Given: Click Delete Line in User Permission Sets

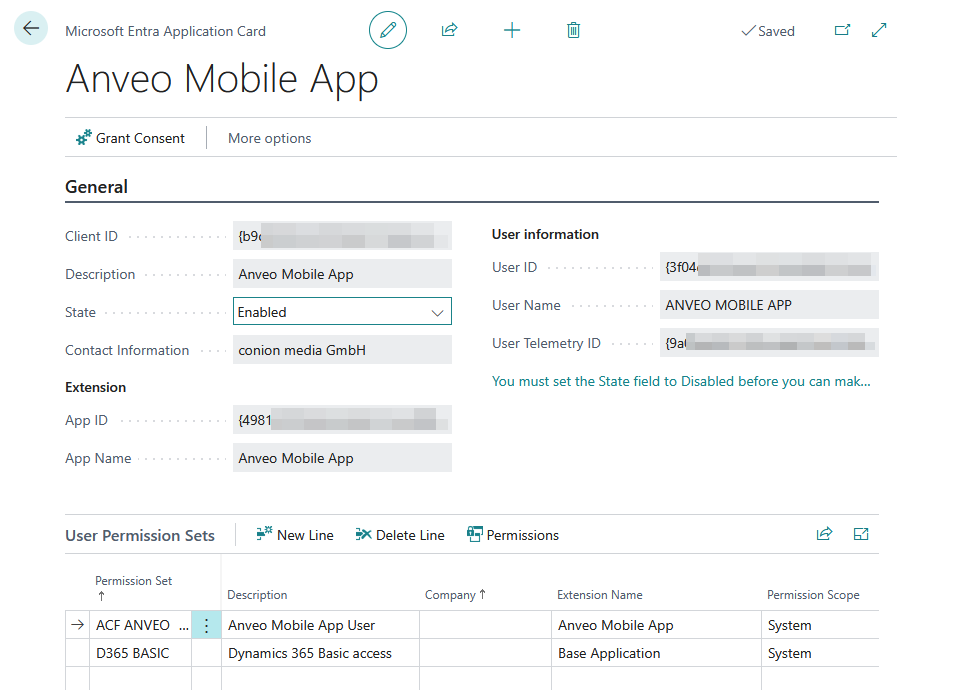Looking at the screenshot, I should (x=400, y=535).
